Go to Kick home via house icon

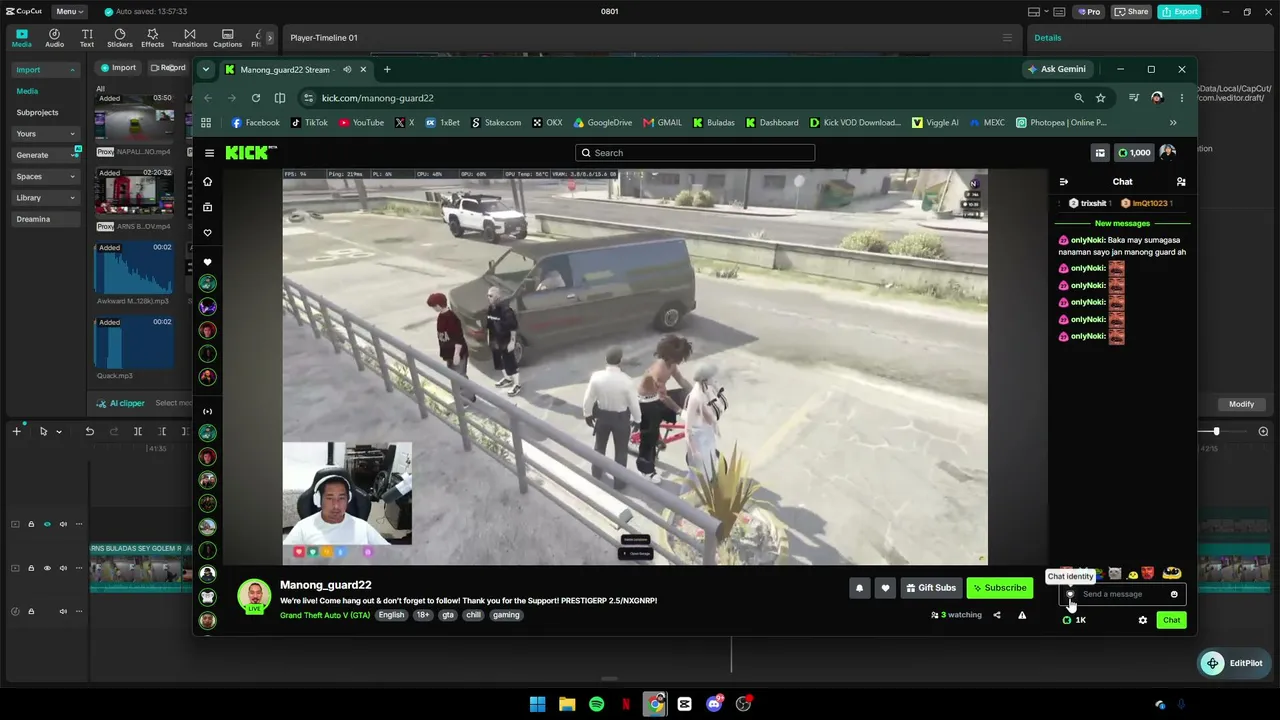point(207,182)
